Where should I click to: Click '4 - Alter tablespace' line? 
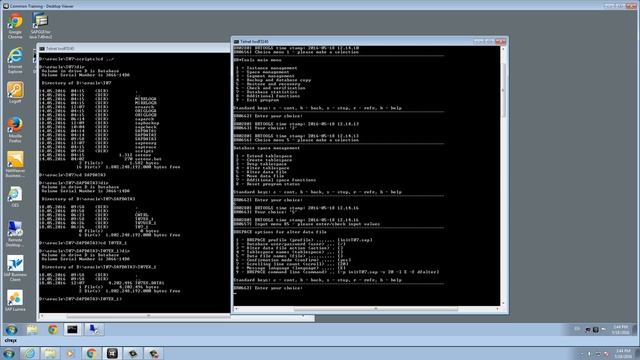262,168
